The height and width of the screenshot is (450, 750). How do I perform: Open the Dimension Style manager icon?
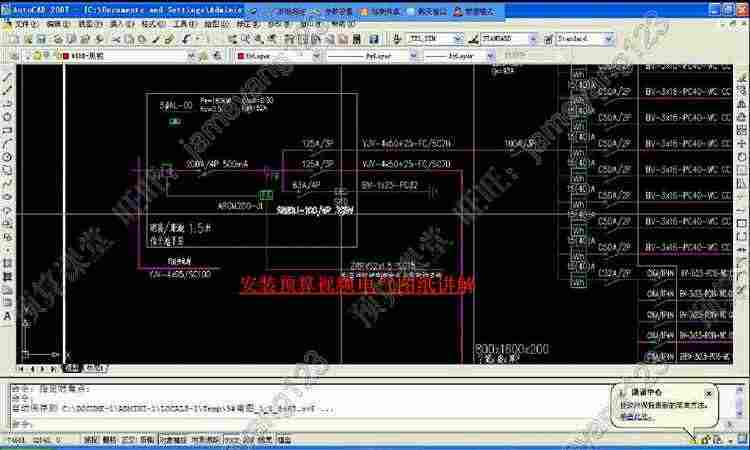click(x=474, y=39)
